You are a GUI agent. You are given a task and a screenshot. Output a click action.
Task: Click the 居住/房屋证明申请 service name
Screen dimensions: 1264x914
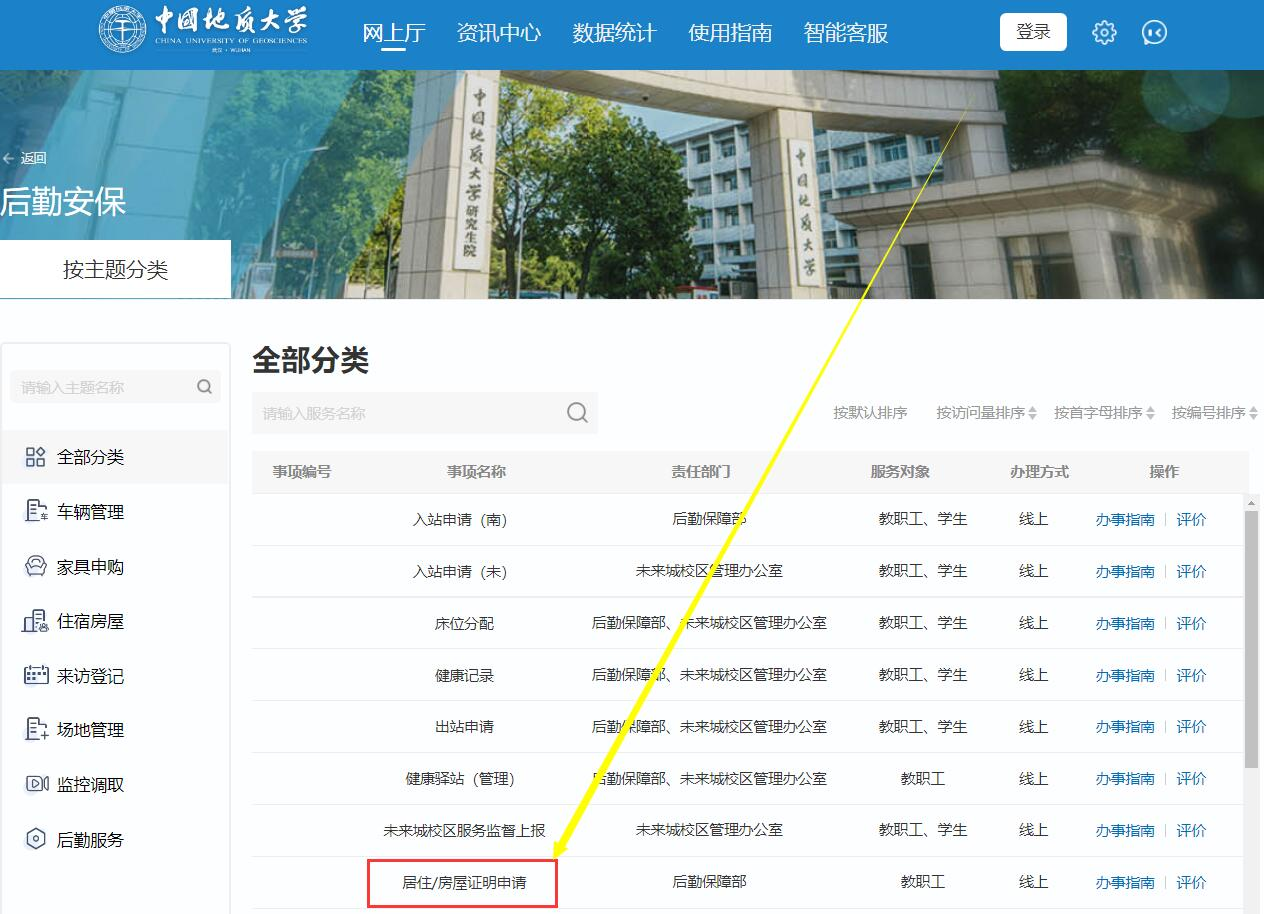pyautogui.click(x=464, y=883)
